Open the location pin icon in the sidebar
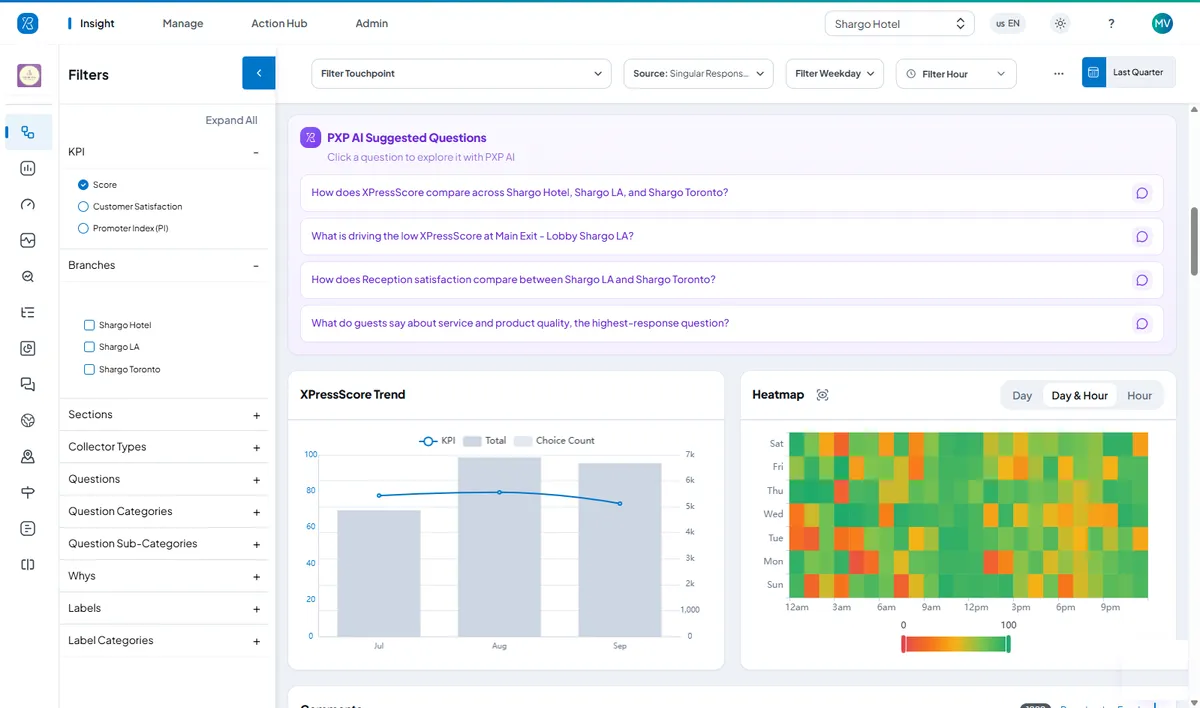Image resolution: width=1200 pixels, height=708 pixels. point(28,456)
